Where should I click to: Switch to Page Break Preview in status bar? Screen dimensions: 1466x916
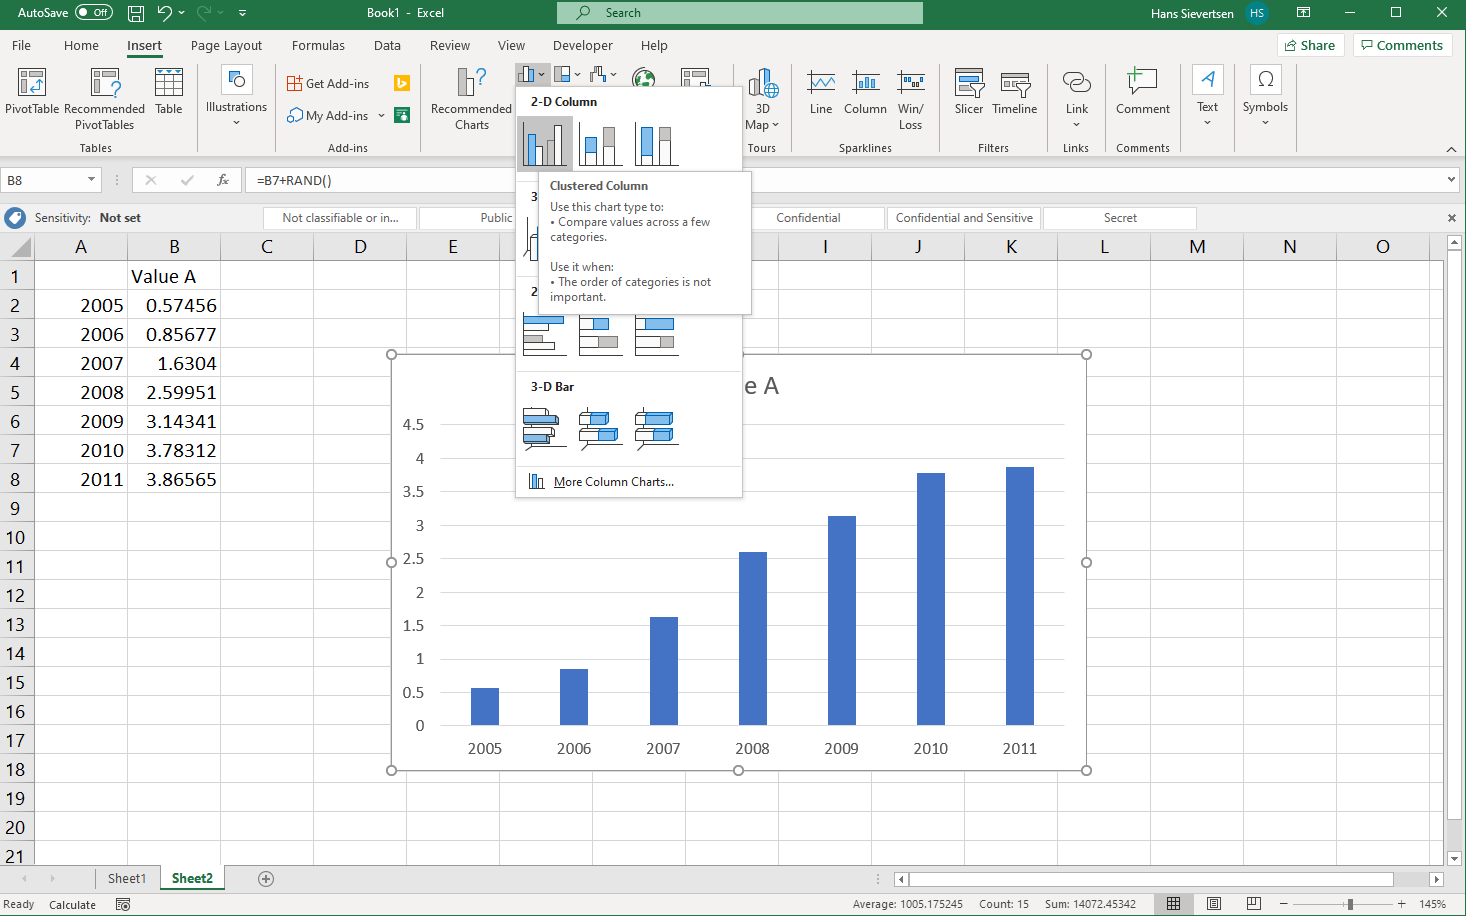point(1253,904)
